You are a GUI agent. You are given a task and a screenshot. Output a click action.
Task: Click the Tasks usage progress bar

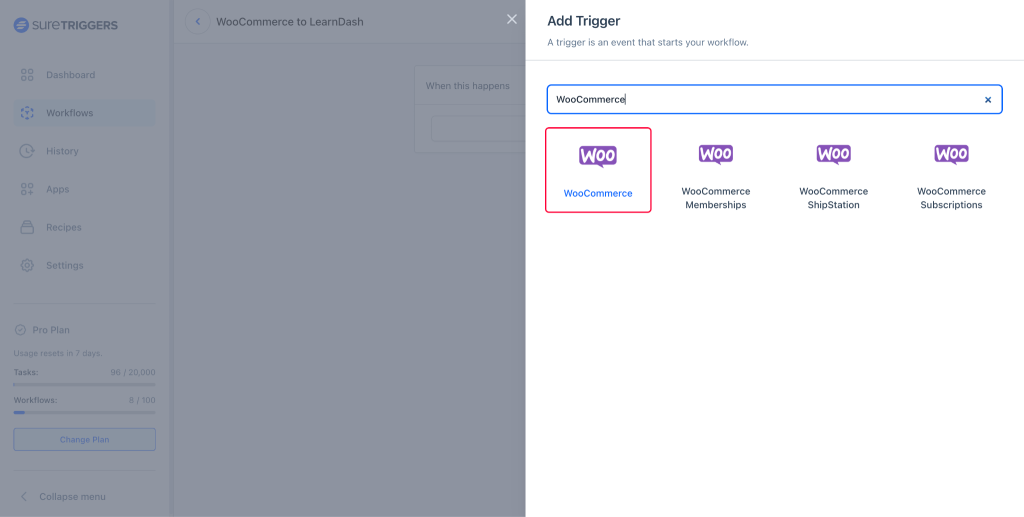tap(84, 384)
